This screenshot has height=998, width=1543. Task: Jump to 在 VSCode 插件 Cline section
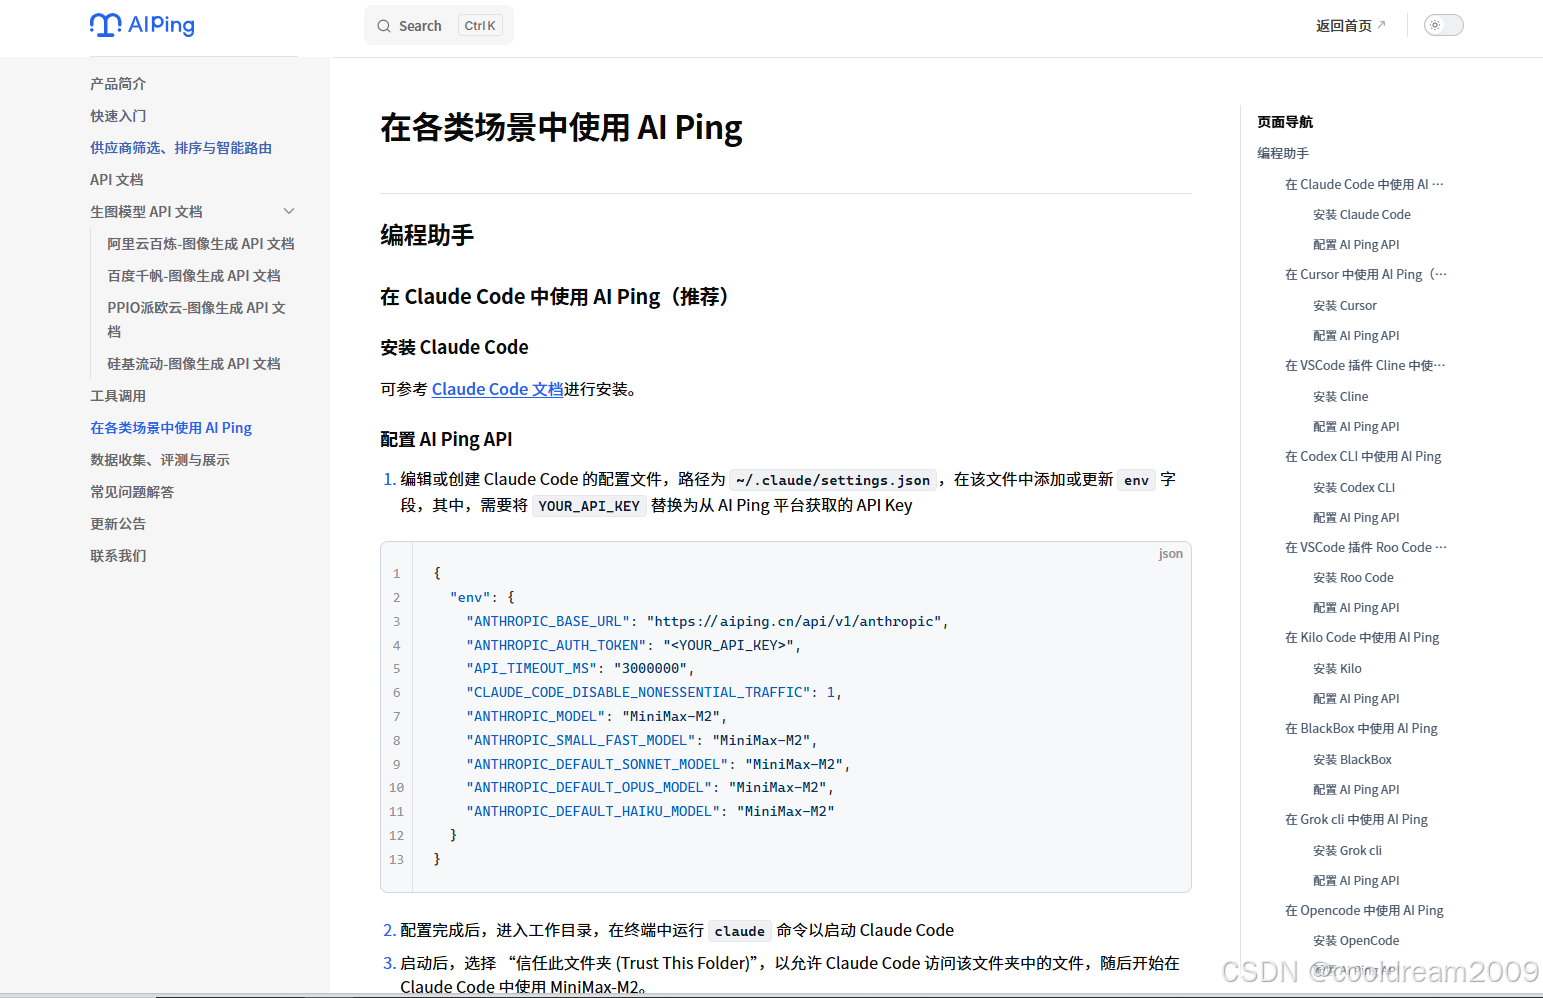[x=1365, y=365]
